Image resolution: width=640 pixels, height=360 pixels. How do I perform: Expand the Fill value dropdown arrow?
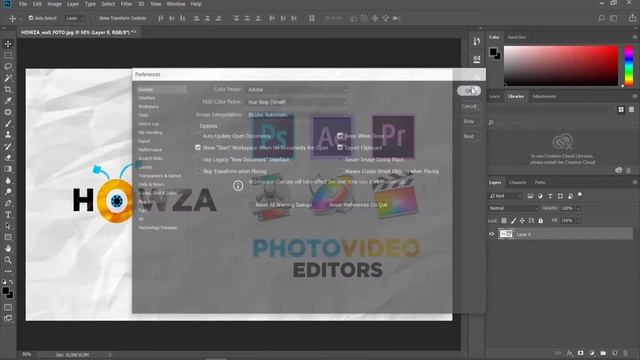pyautogui.click(x=578, y=221)
